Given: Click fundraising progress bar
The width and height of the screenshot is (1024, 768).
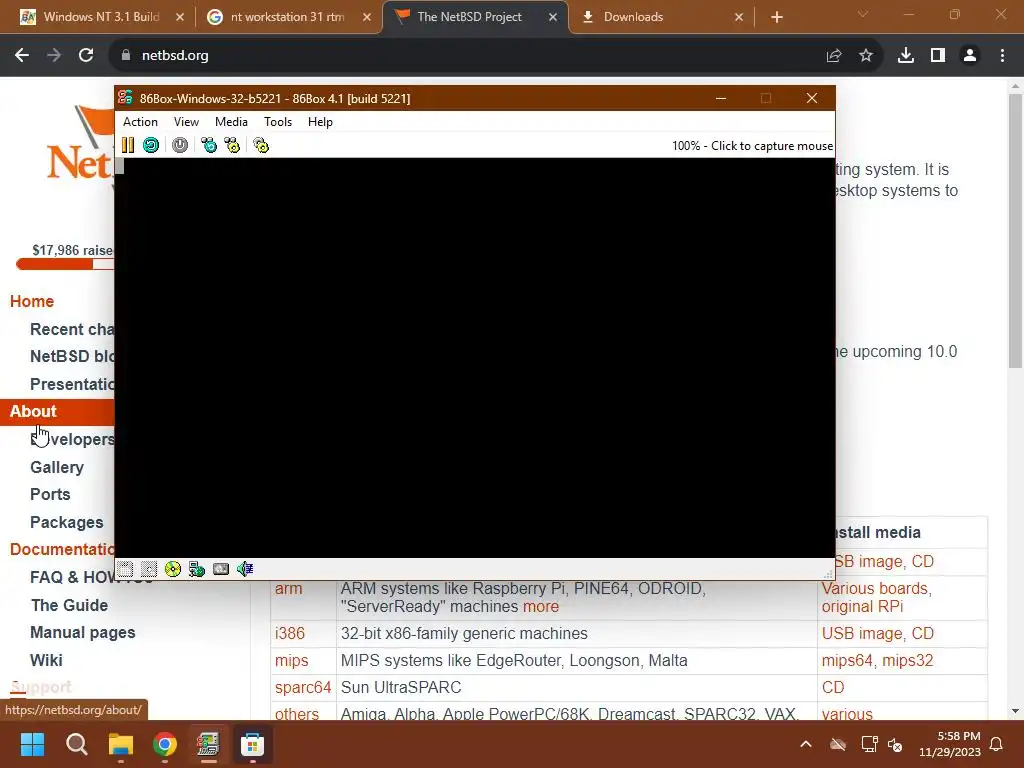Looking at the screenshot, I should point(65,264).
